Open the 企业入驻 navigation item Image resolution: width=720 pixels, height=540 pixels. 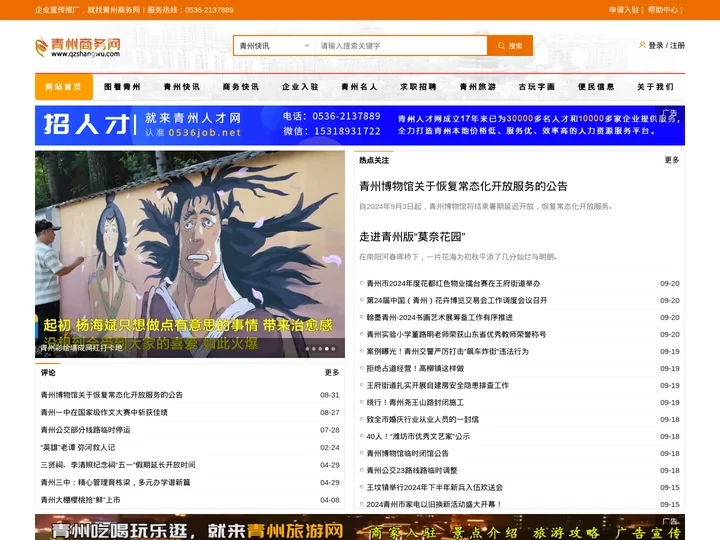tap(300, 87)
